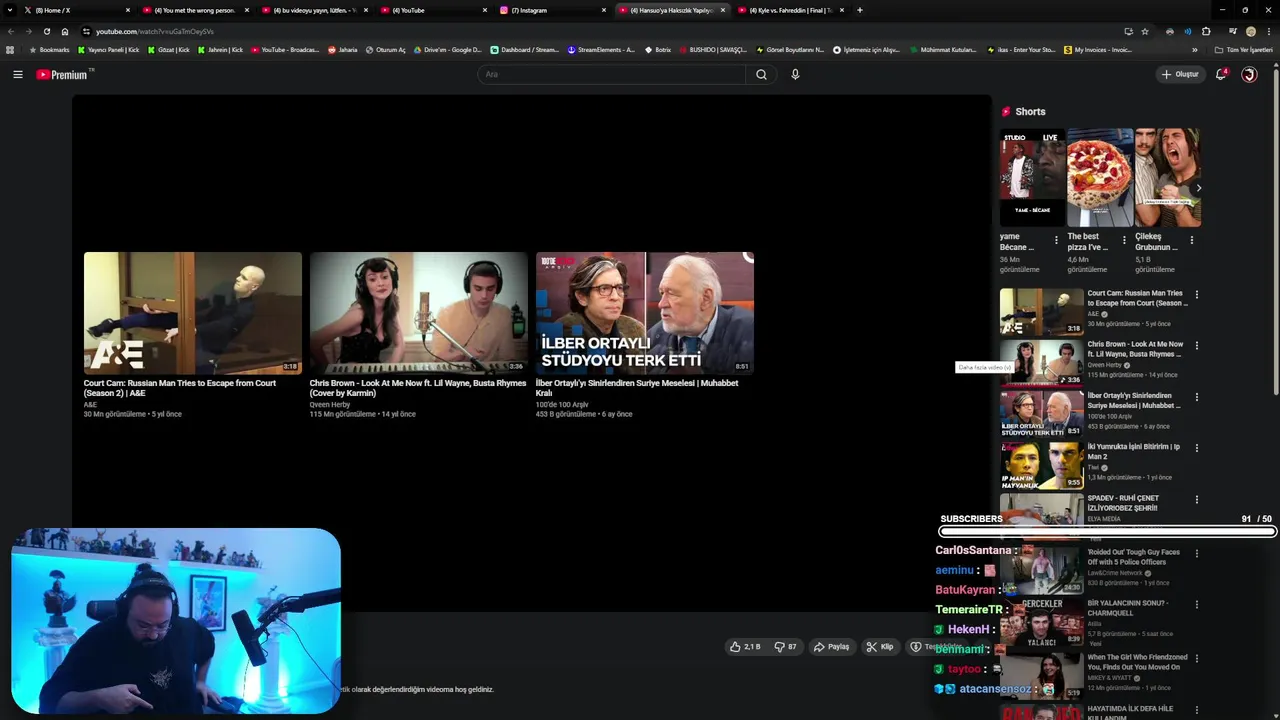This screenshot has width=1280, height=720.
Task: Switch to 'You met the wrong person' tab
Action: point(195,10)
